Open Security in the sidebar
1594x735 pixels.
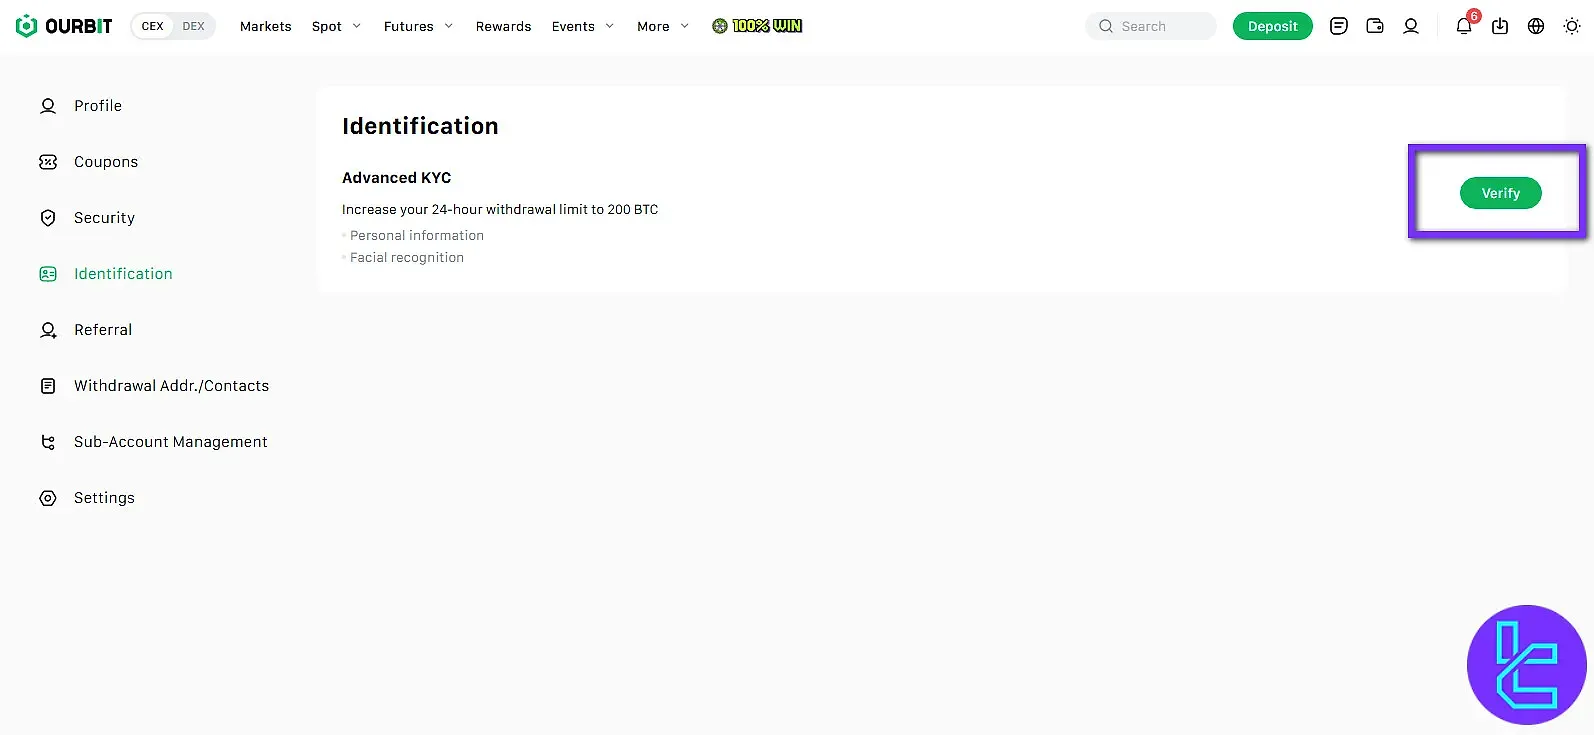104,218
